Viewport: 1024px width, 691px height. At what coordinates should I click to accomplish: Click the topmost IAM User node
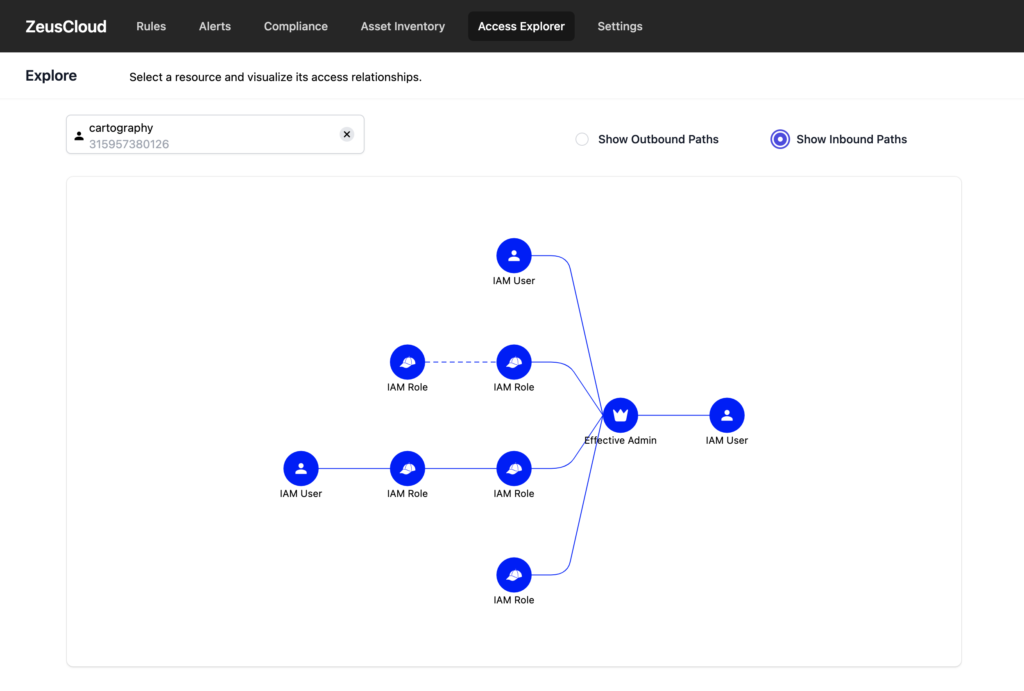513,255
